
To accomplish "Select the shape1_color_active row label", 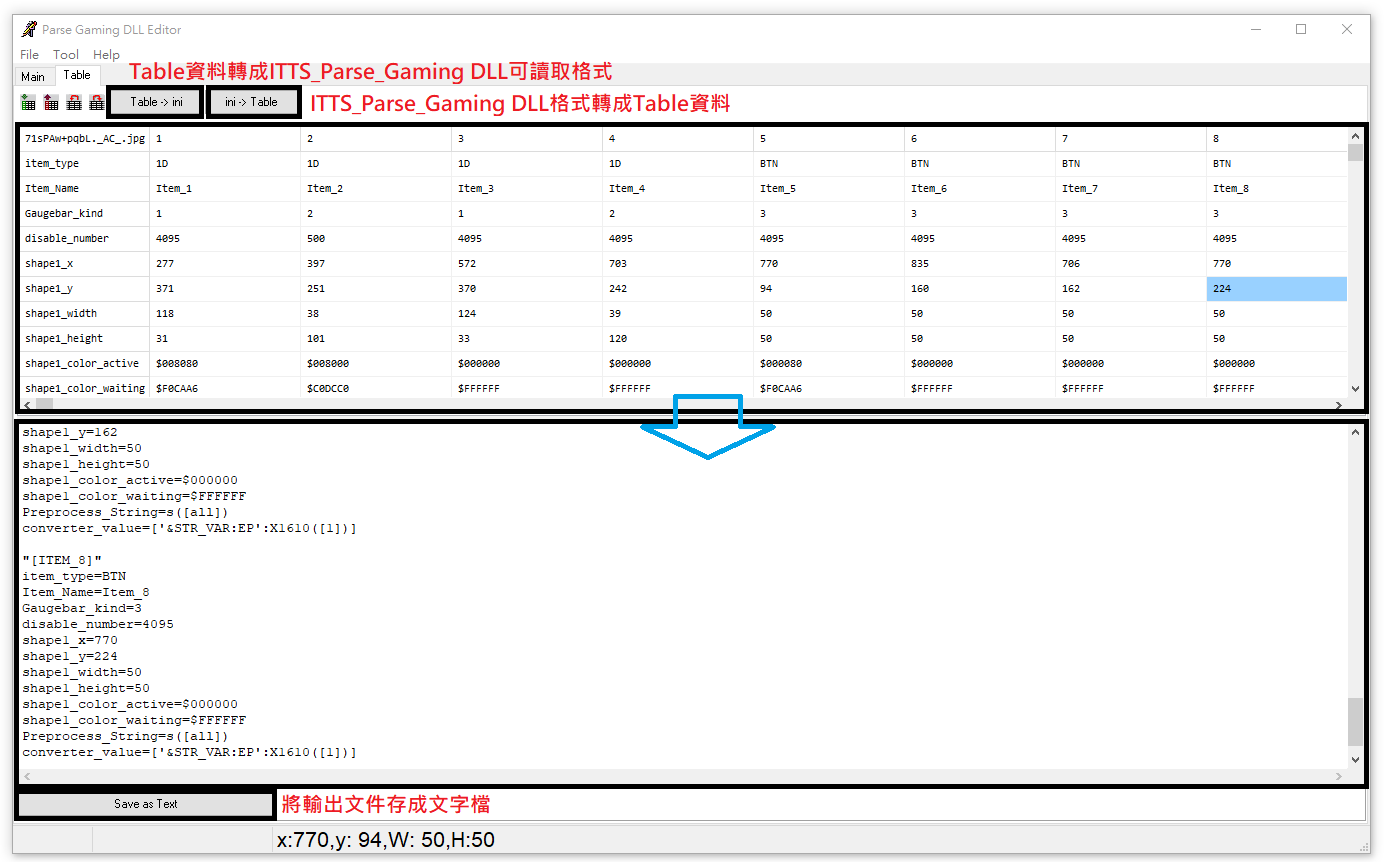I will (x=85, y=364).
